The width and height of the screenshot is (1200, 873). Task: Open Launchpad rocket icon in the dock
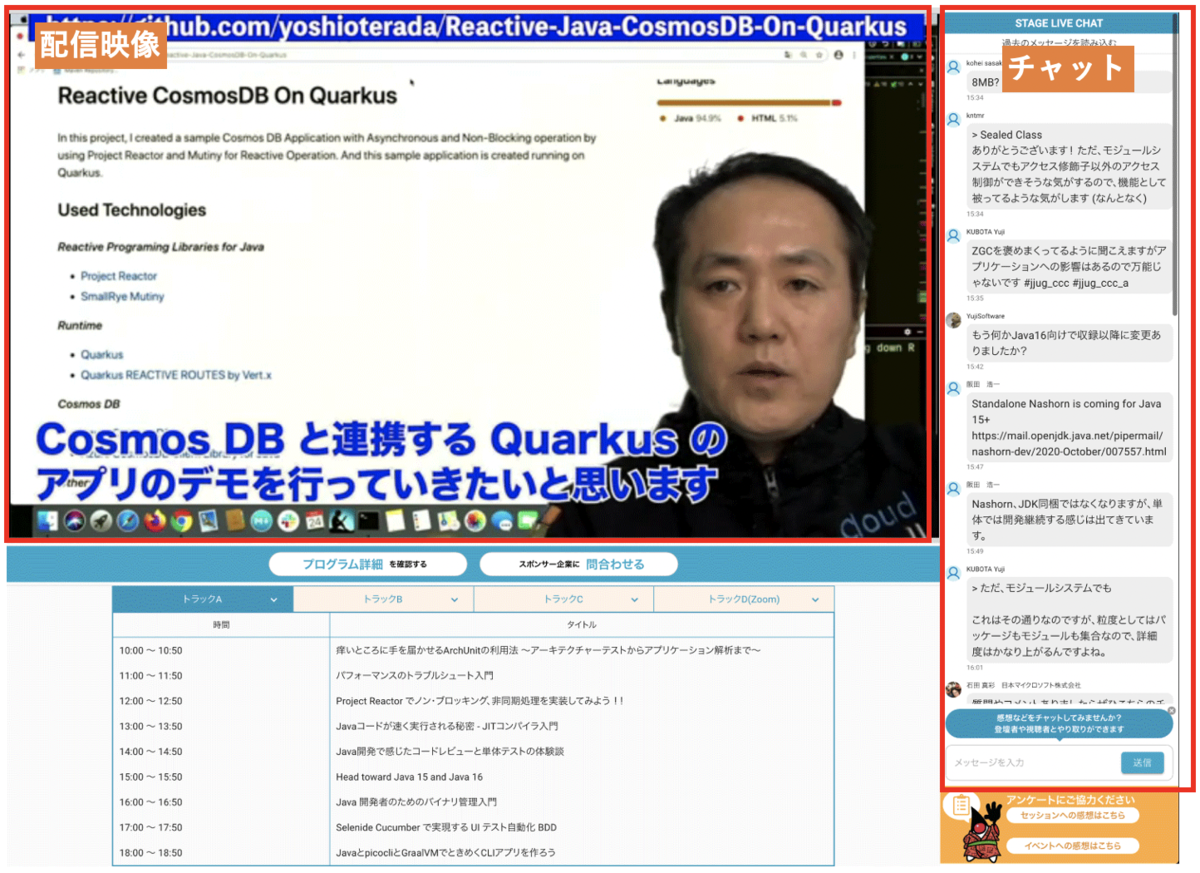(x=101, y=521)
